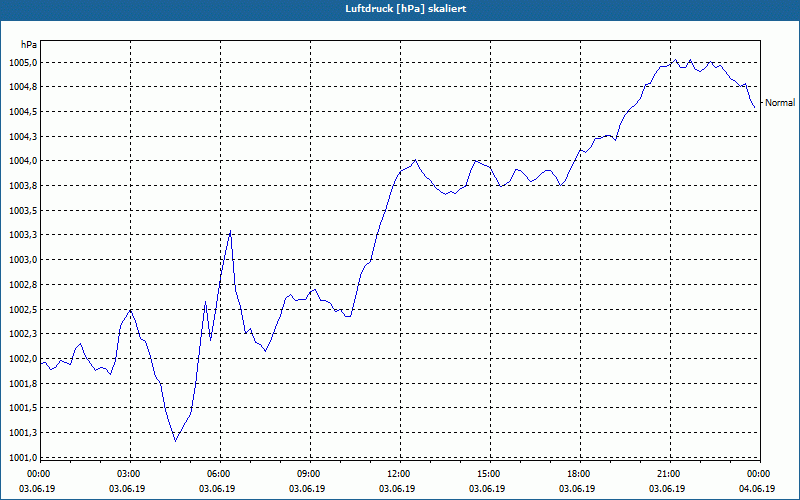Click the 03:00 time label
Viewport: 800px width, 500px height.
pyautogui.click(x=128, y=474)
